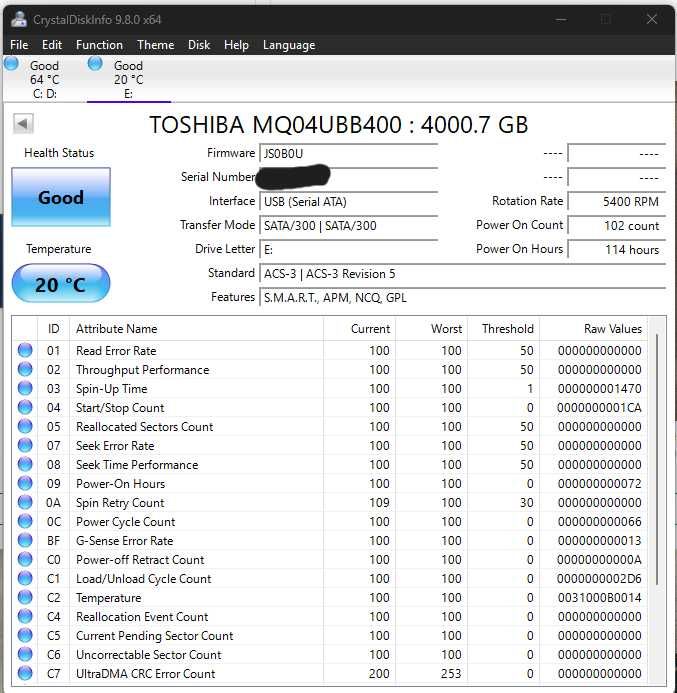Click the Good health status button

click(61, 197)
